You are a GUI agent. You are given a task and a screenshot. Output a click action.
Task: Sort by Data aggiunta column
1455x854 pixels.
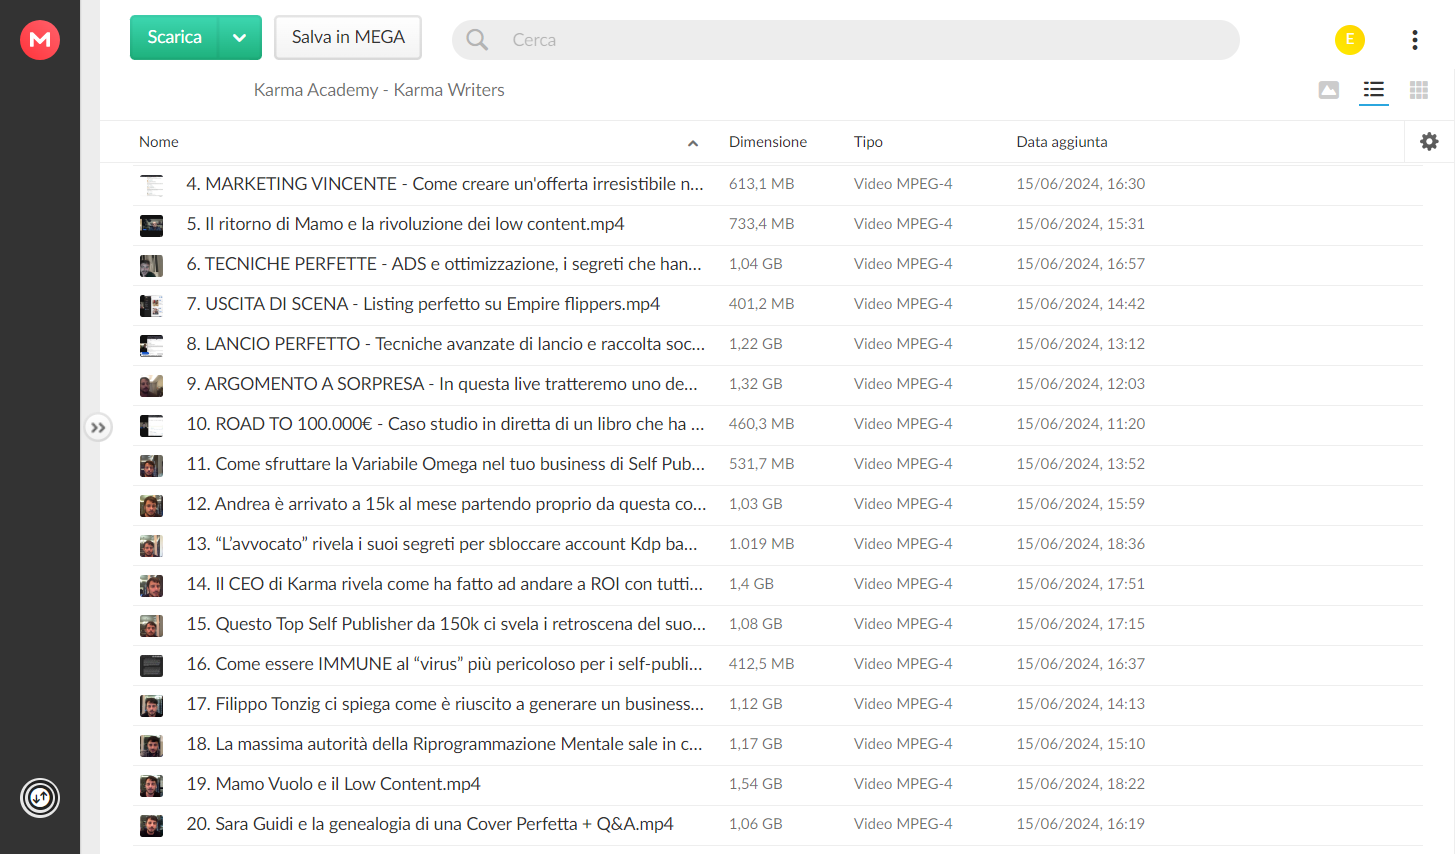[1062, 142]
